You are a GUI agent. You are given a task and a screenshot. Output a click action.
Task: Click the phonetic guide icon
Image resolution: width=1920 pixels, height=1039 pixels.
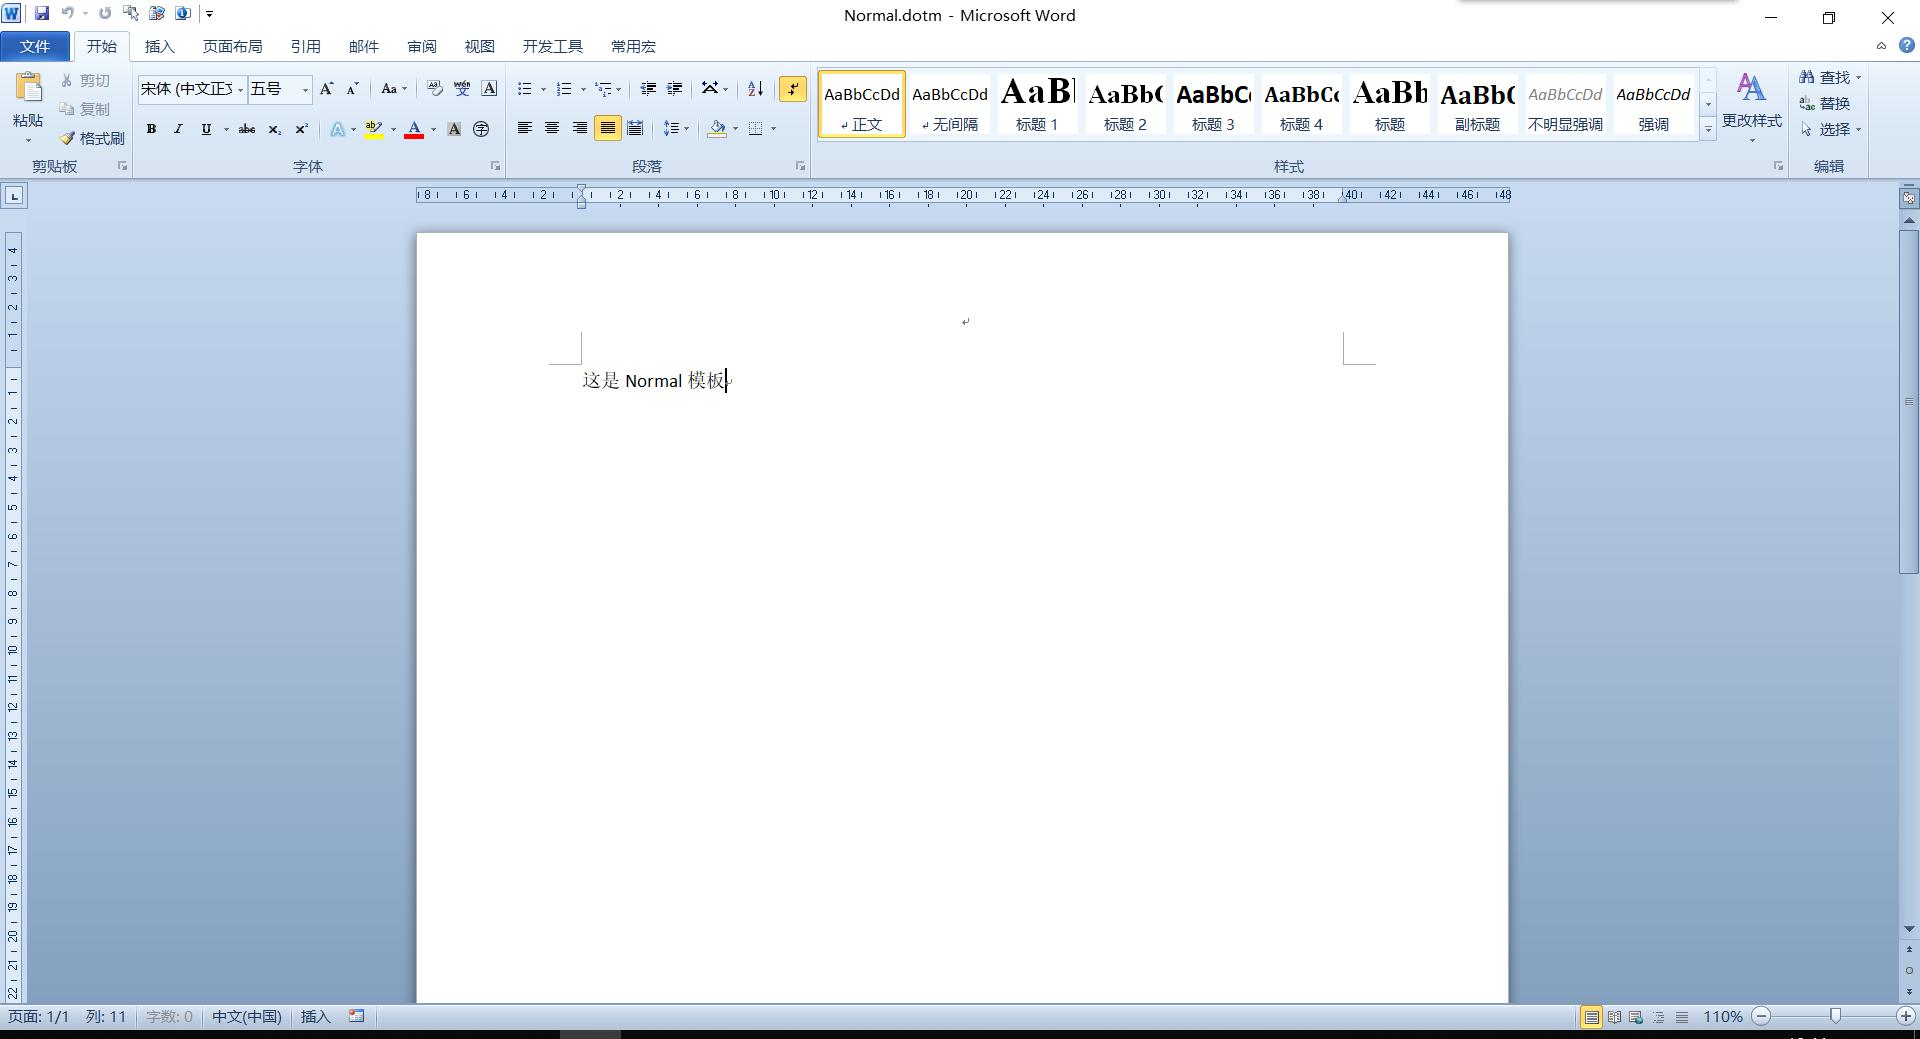[462, 89]
